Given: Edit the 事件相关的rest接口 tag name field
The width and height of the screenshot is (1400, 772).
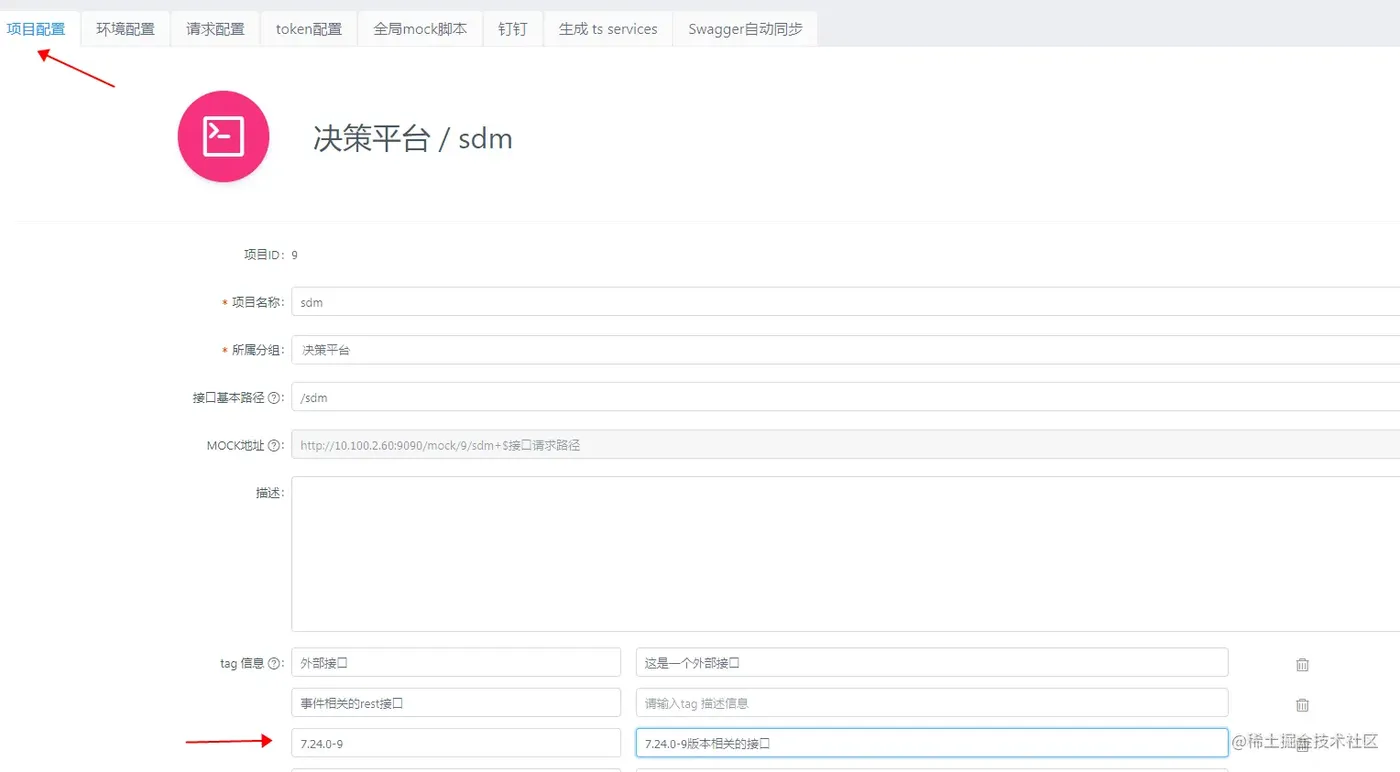Looking at the screenshot, I should click(x=456, y=703).
